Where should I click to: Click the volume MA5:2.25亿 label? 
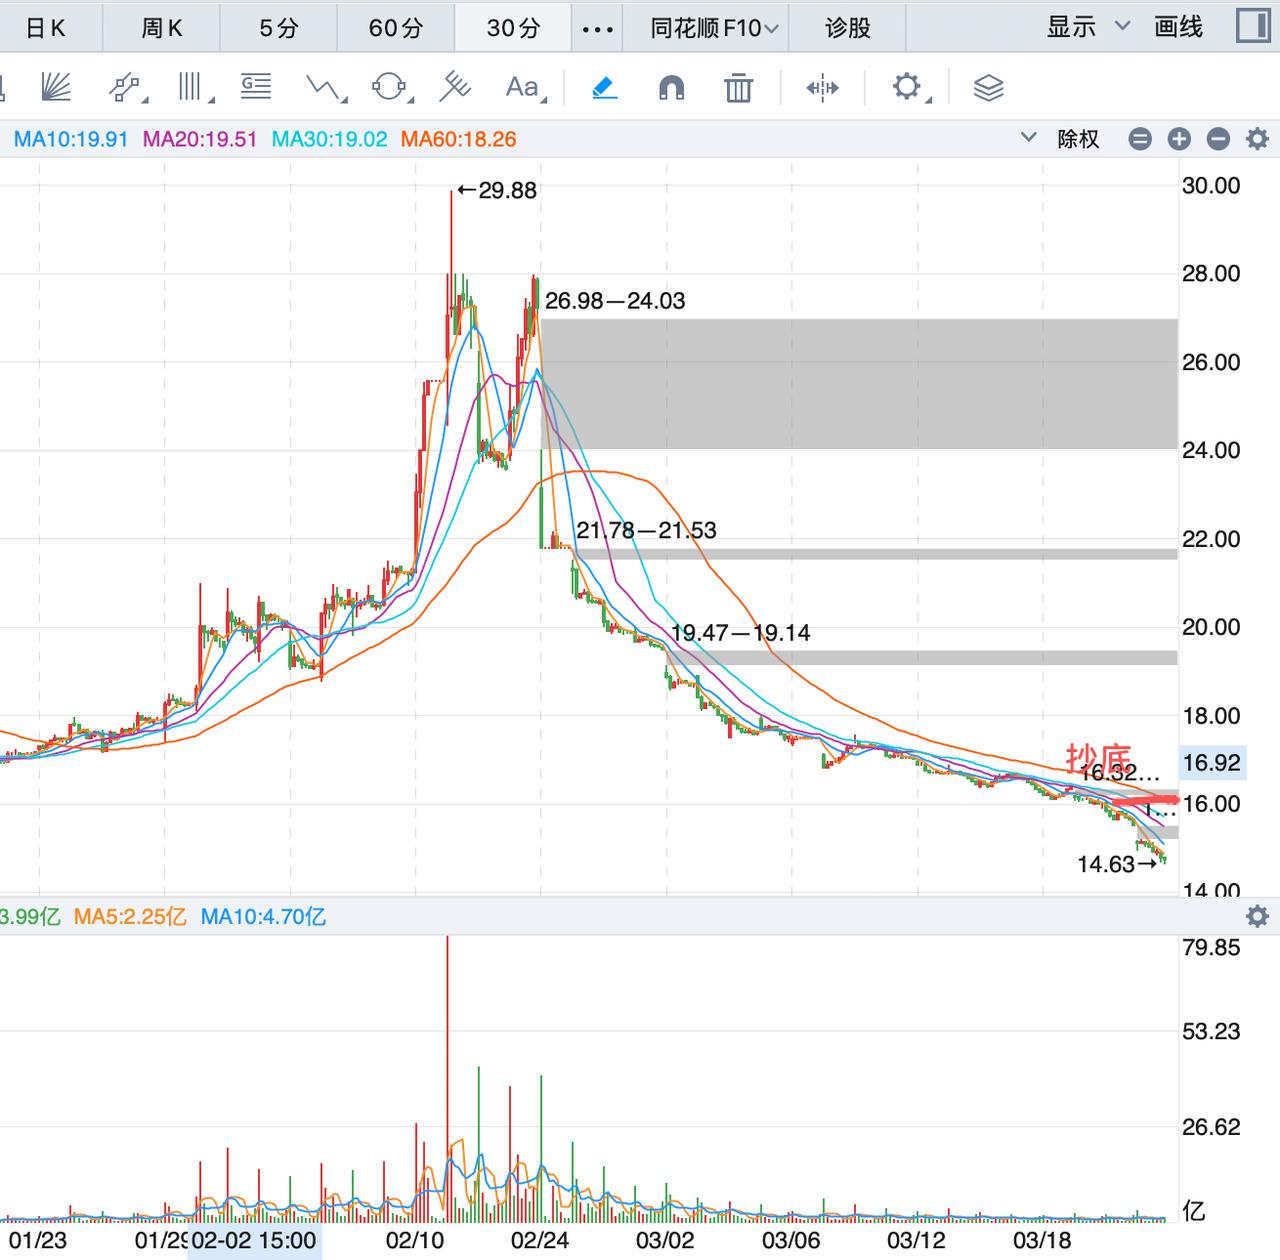[130, 916]
